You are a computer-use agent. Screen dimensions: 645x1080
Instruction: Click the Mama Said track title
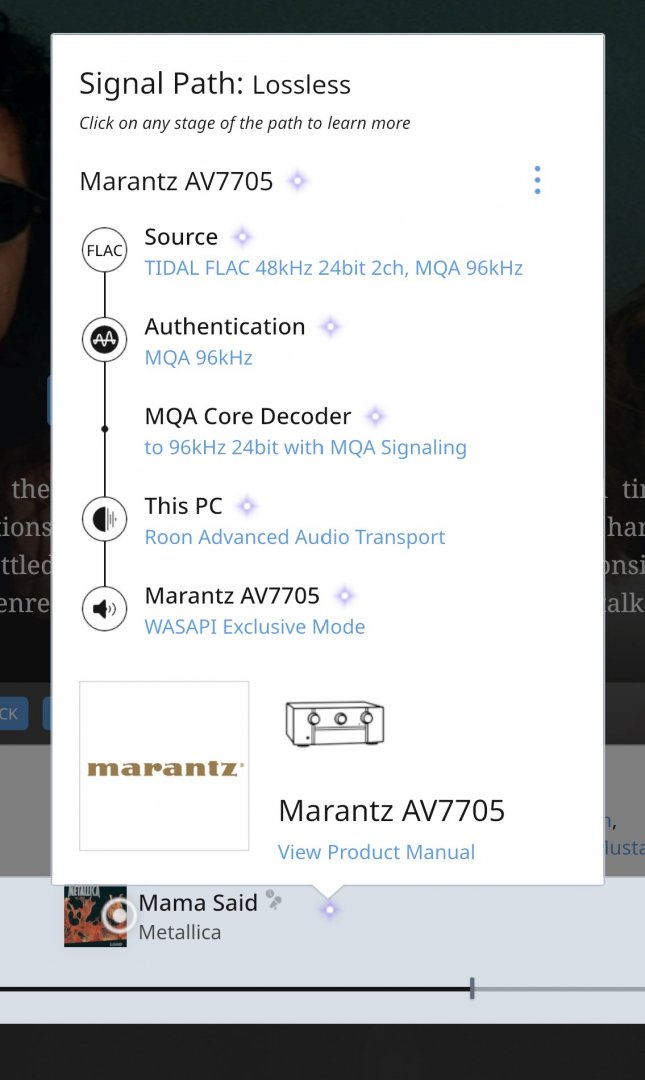click(198, 903)
